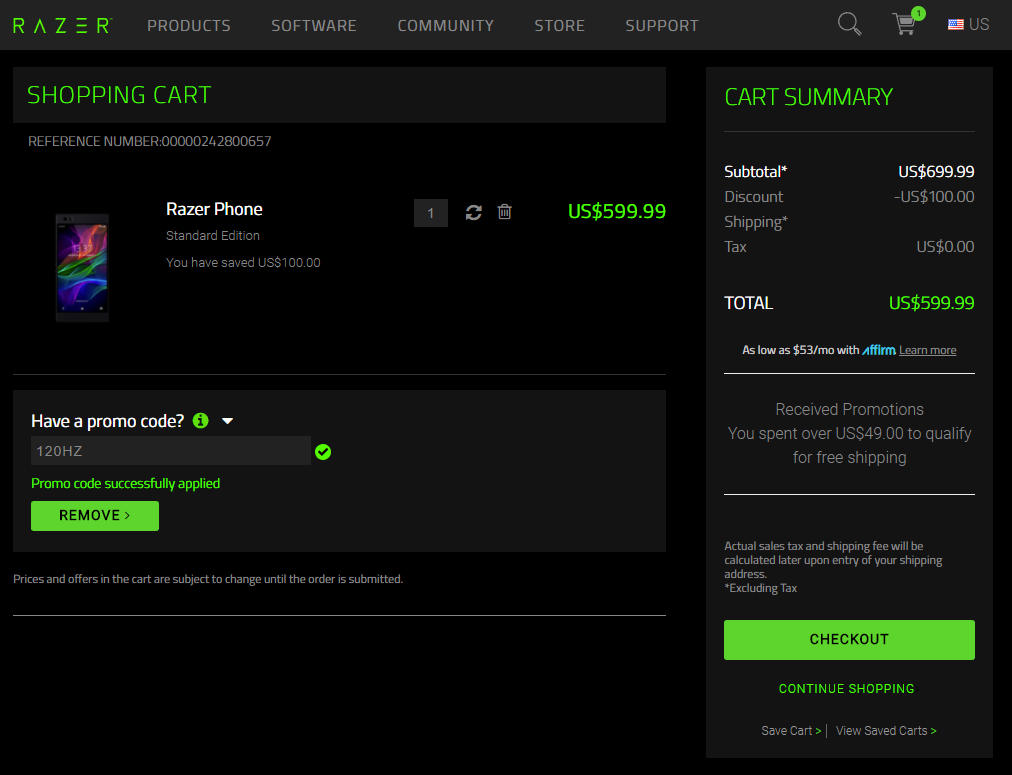
Task: Open the region dropdown labeled US
Action: point(968,24)
